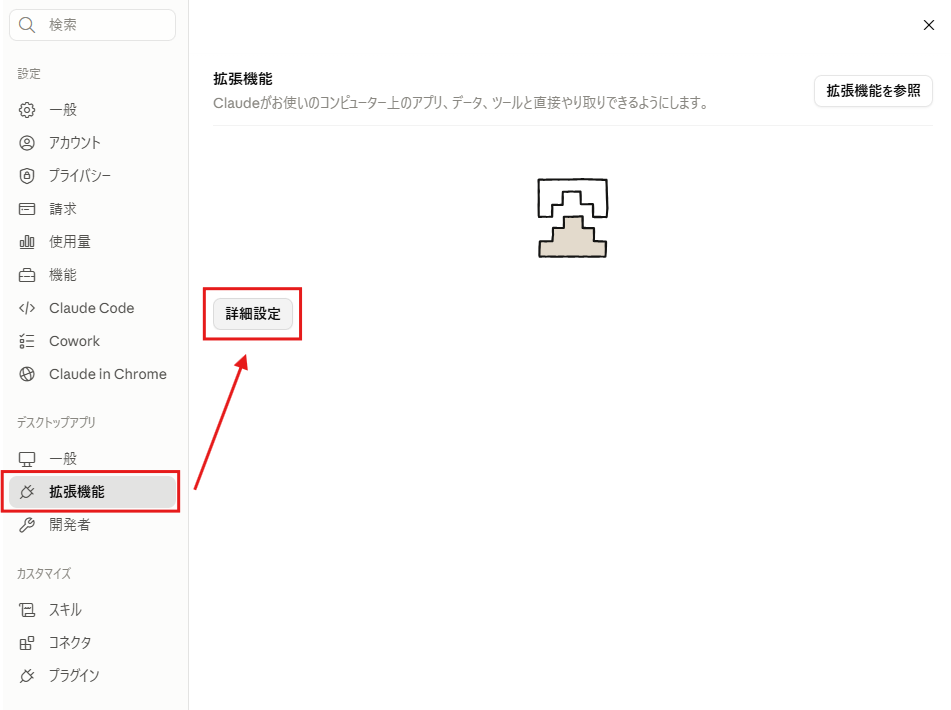951x710 pixels.
Task: Open 一般 under 設定 section
Action: [x=92, y=110]
